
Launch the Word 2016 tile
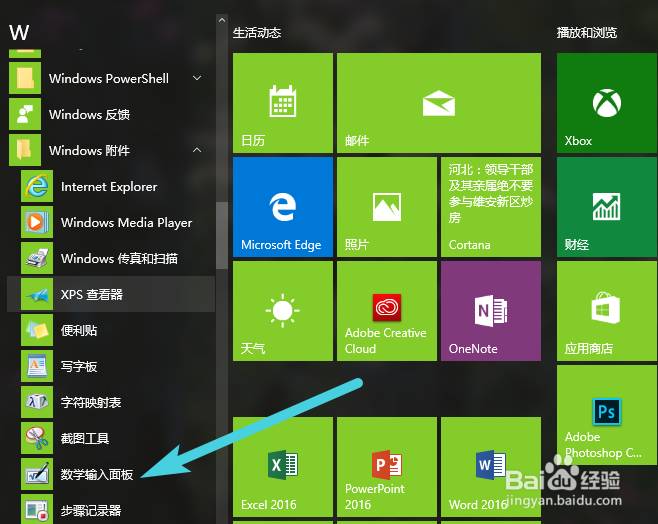pyautogui.click(x=491, y=467)
